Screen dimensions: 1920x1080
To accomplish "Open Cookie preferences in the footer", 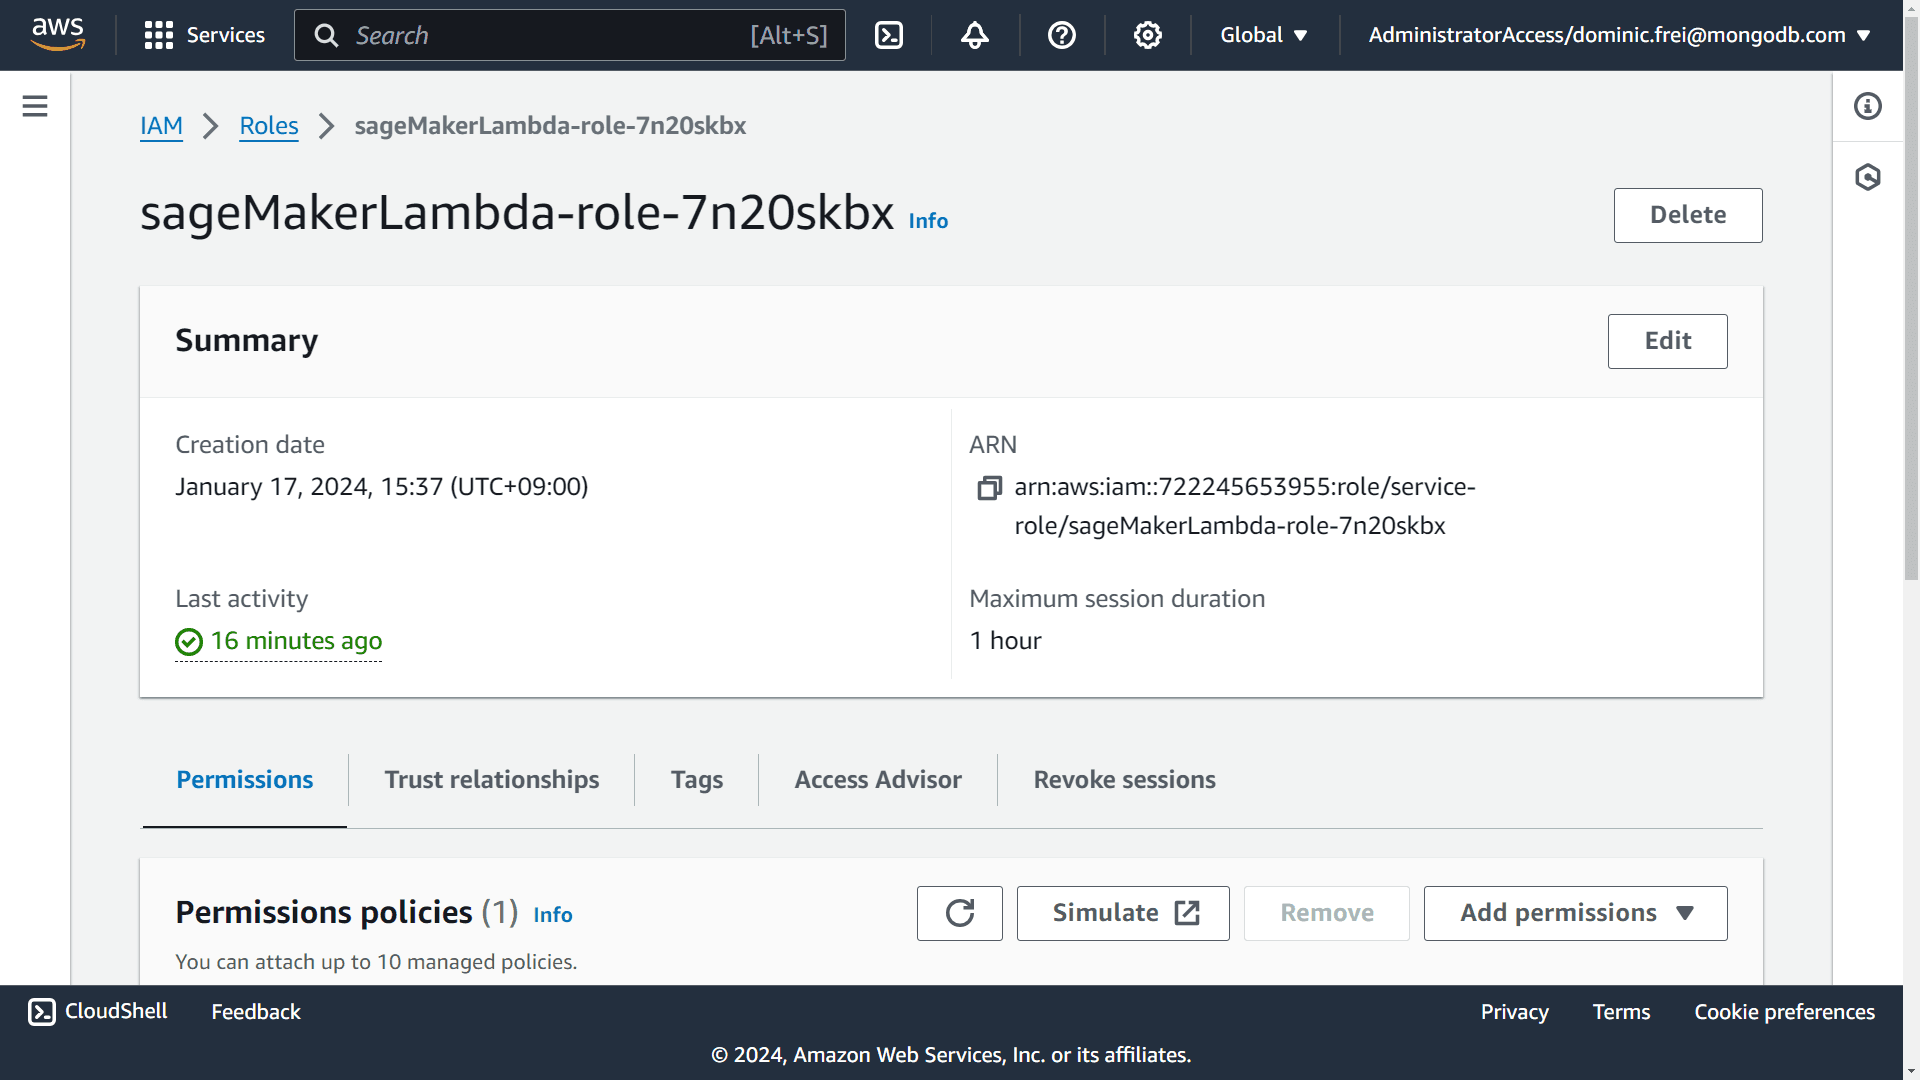I will (1785, 1012).
